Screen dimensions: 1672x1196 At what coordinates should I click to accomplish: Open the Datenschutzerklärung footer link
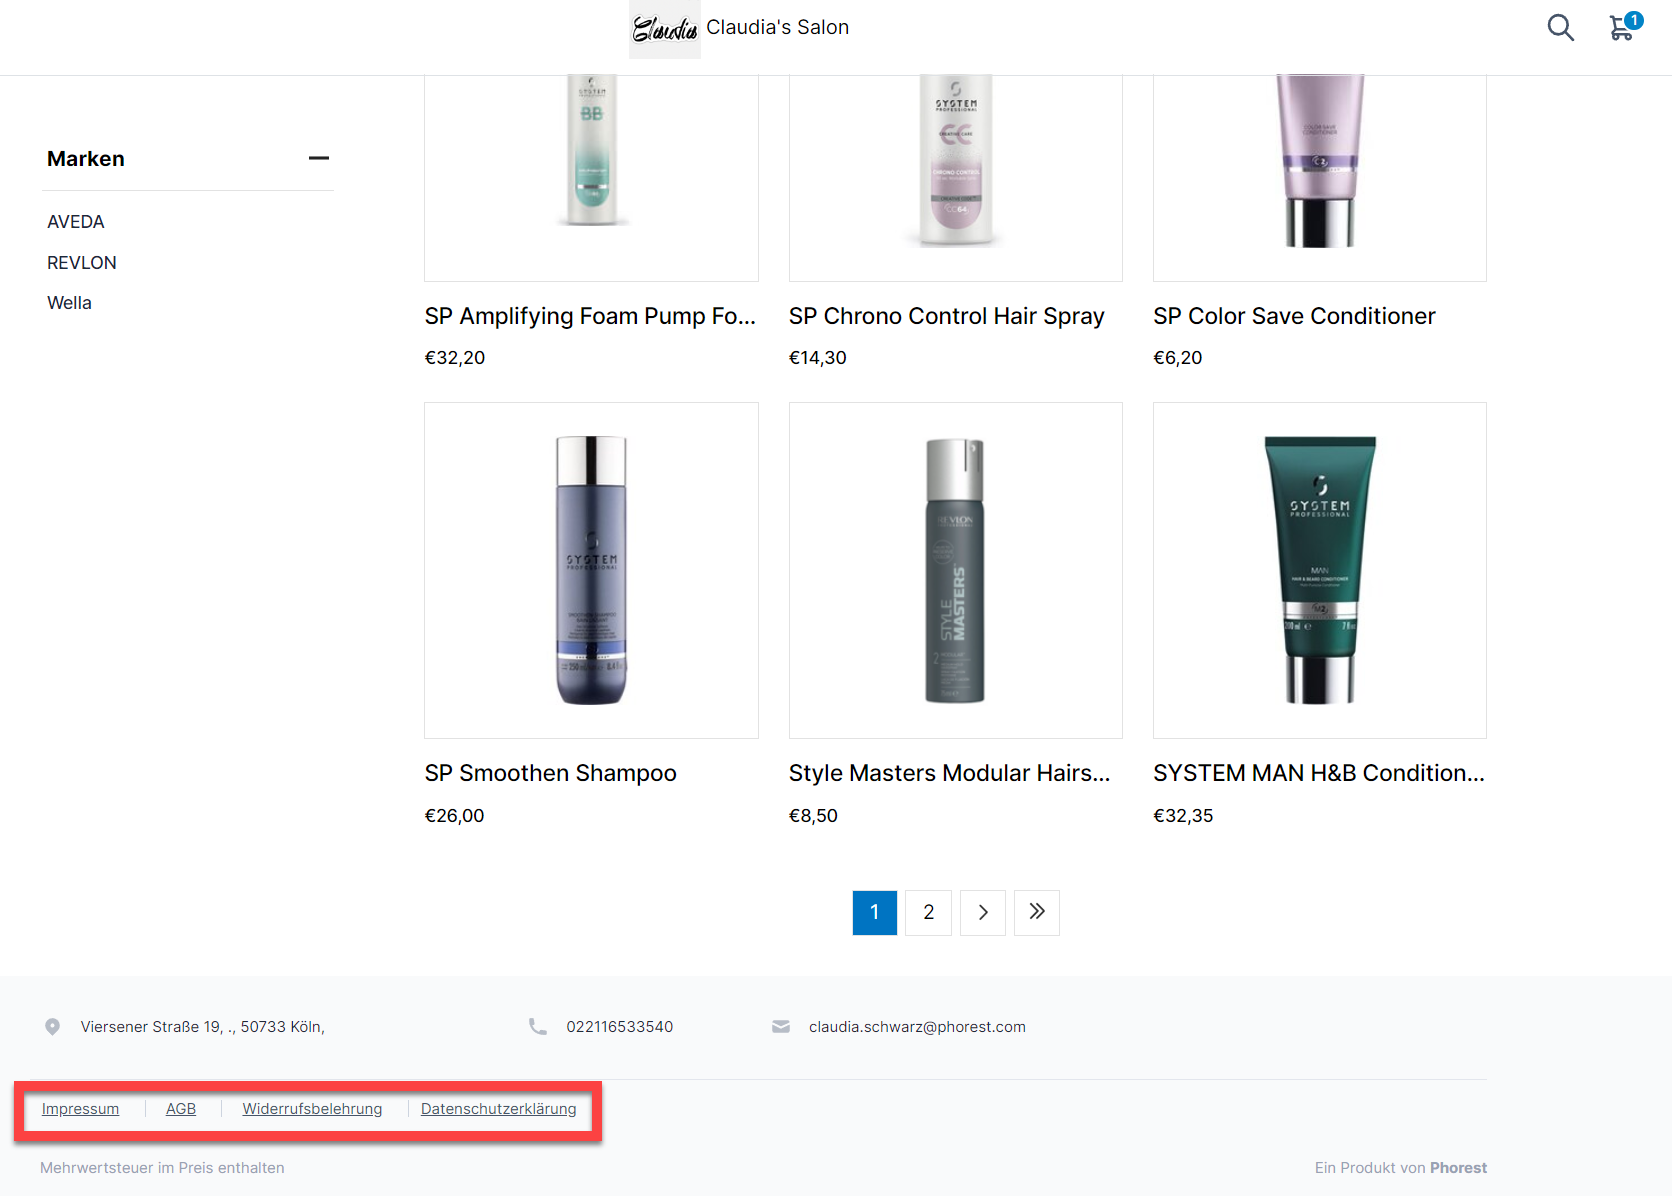tap(498, 1109)
